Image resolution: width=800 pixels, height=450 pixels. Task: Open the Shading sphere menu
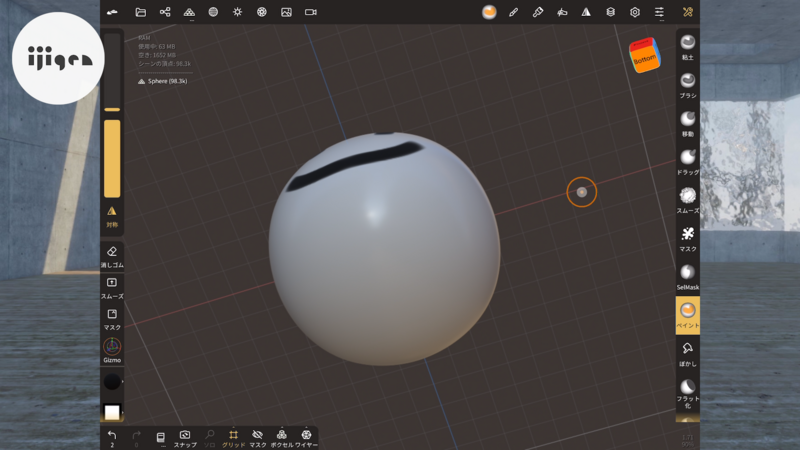[x=213, y=12]
